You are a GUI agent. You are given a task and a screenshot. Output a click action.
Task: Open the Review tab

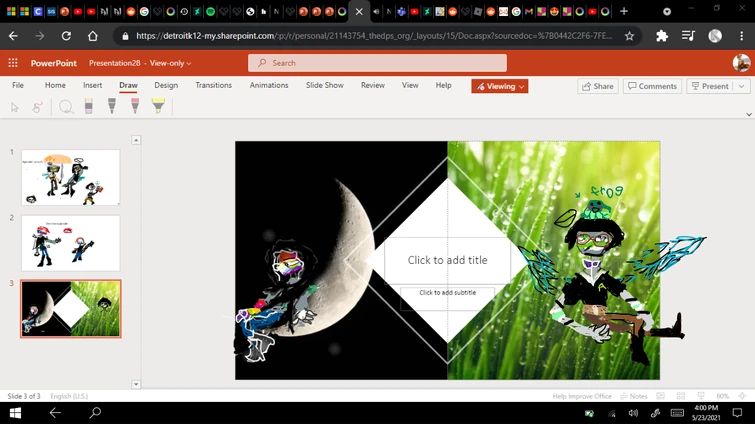coord(373,85)
